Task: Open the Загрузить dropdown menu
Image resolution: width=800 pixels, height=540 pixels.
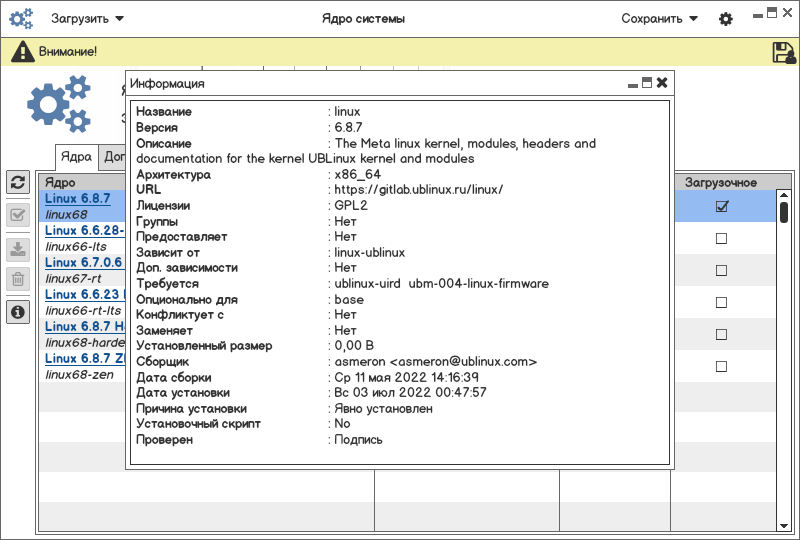Action: coord(87,18)
